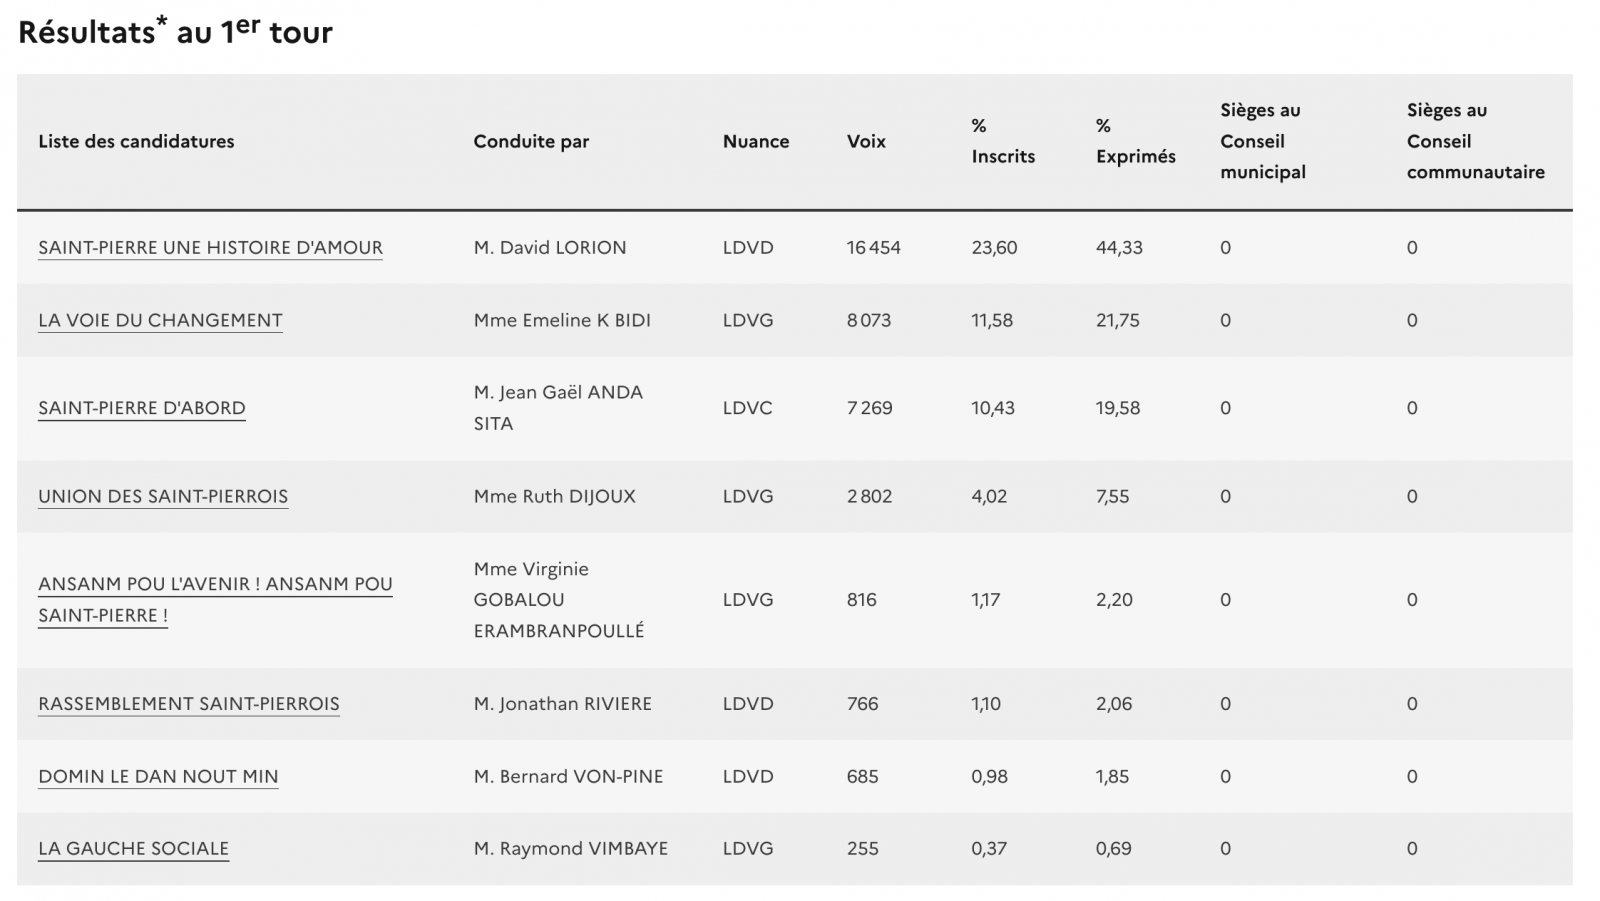Viewport: 1600px width, 901px height.
Task: Click the 'Résultats au 1er tour' heading
Action: tap(175, 32)
